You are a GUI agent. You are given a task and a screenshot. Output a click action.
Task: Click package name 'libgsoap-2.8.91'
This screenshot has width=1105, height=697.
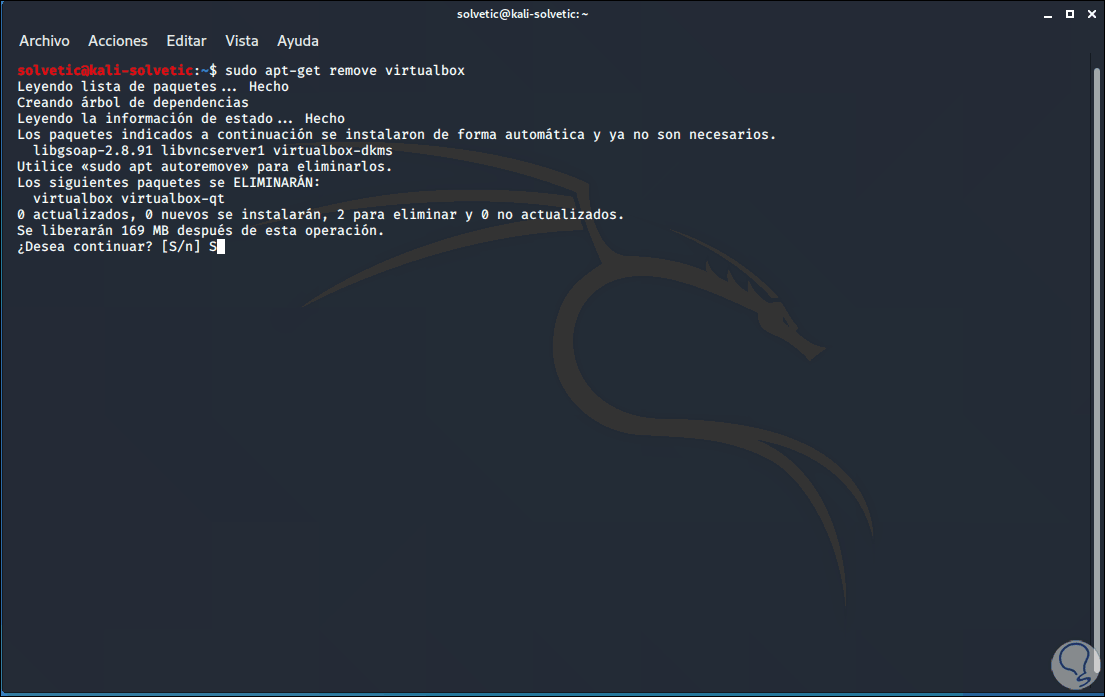(92, 151)
